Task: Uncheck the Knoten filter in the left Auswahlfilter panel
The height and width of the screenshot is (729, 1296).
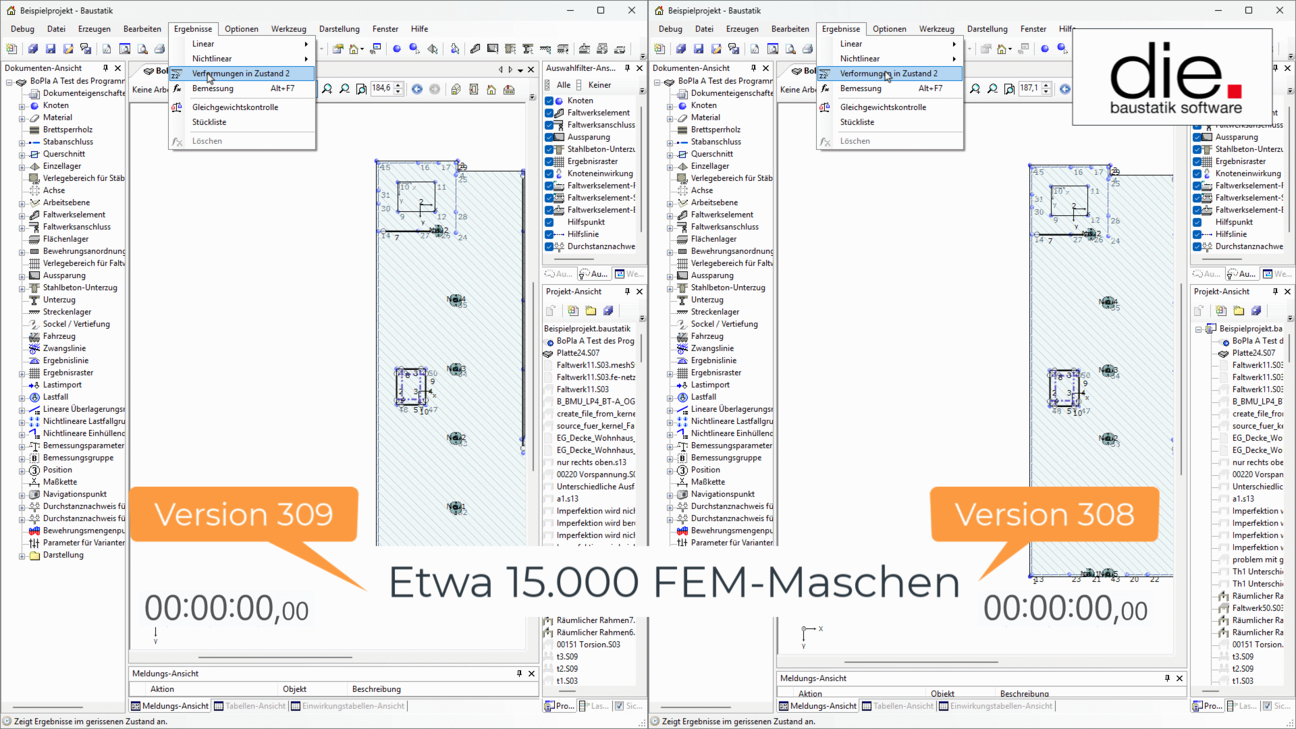Action: point(549,101)
